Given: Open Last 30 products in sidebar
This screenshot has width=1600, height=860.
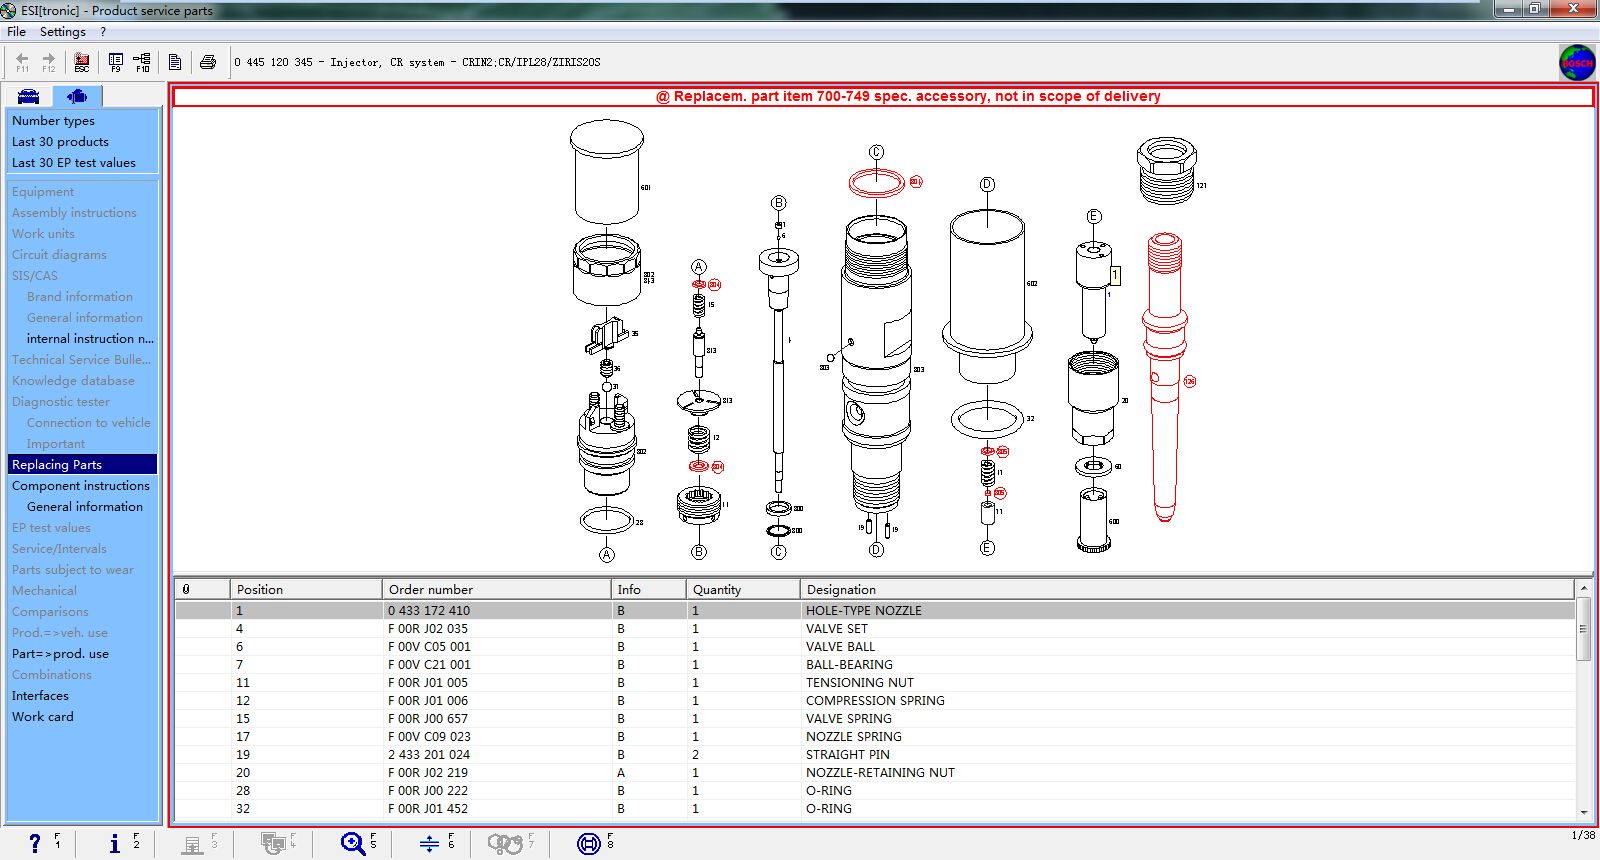Looking at the screenshot, I should pyautogui.click(x=60, y=142).
